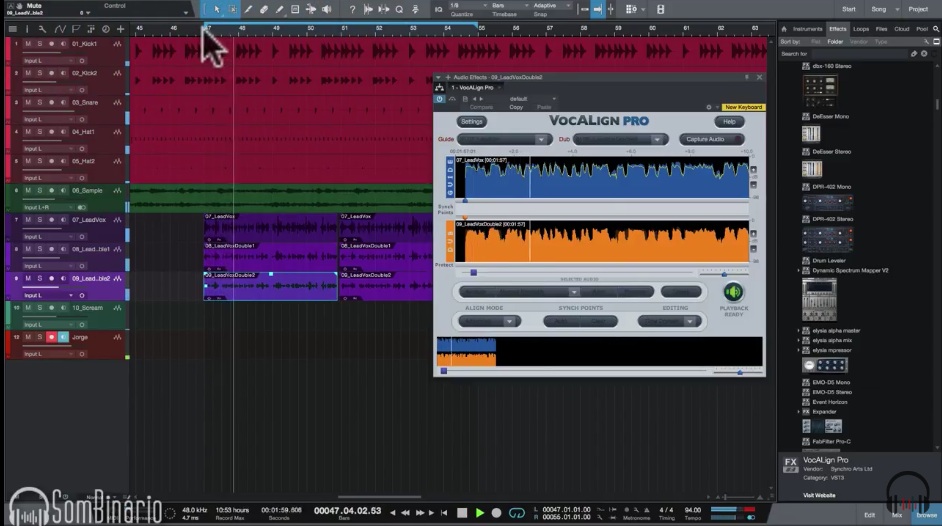Select the Listen speaker tool
Image resolution: width=942 pixels, height=526 pixels.
(326, 9)
